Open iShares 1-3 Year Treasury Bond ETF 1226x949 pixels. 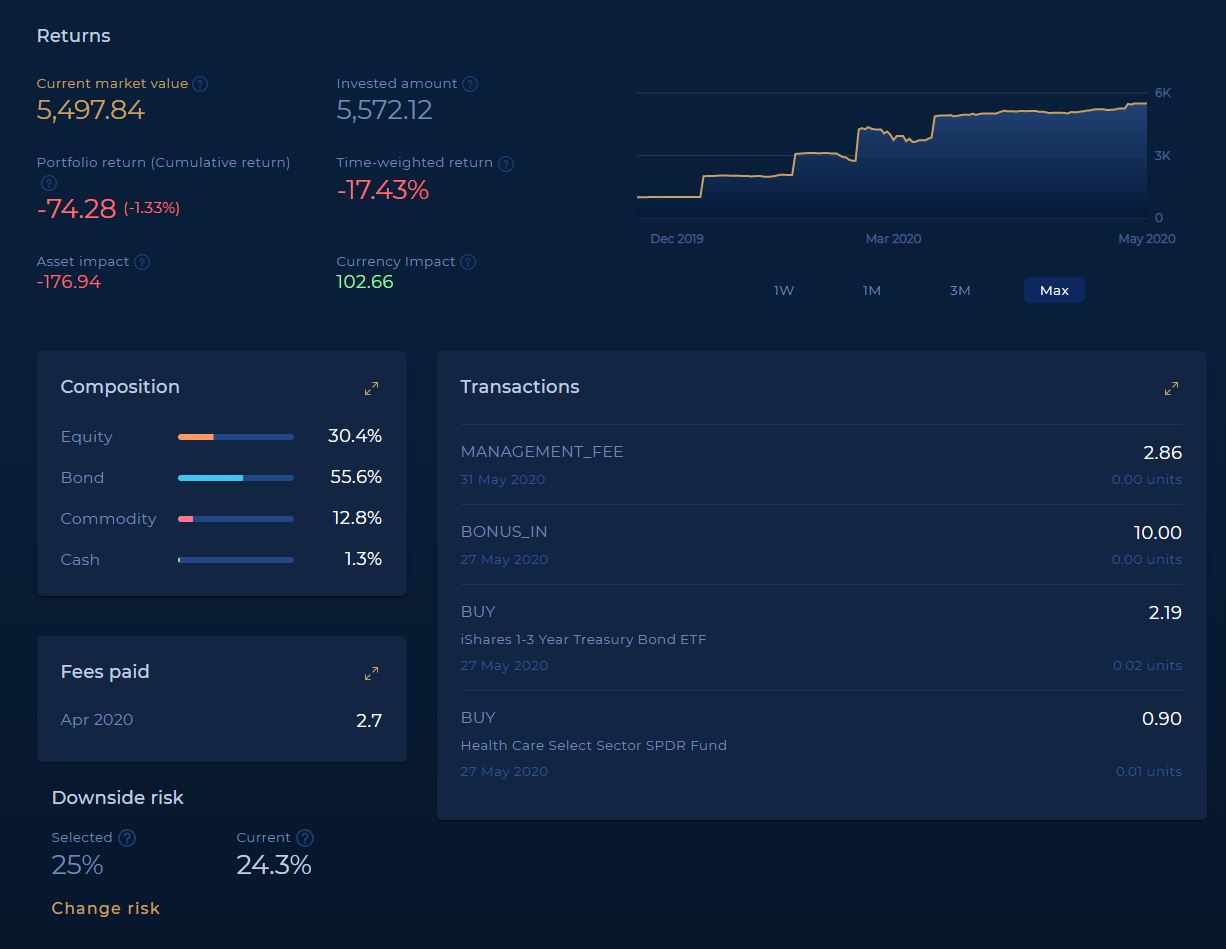583,639
